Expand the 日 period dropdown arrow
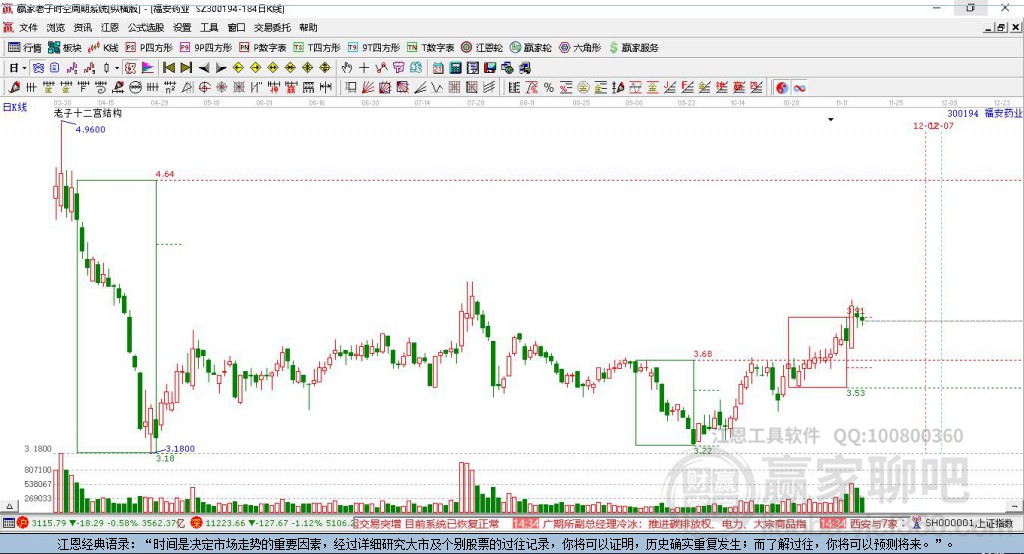The image size is (1024, 554). pyautogui.click(x=24, y=68)
